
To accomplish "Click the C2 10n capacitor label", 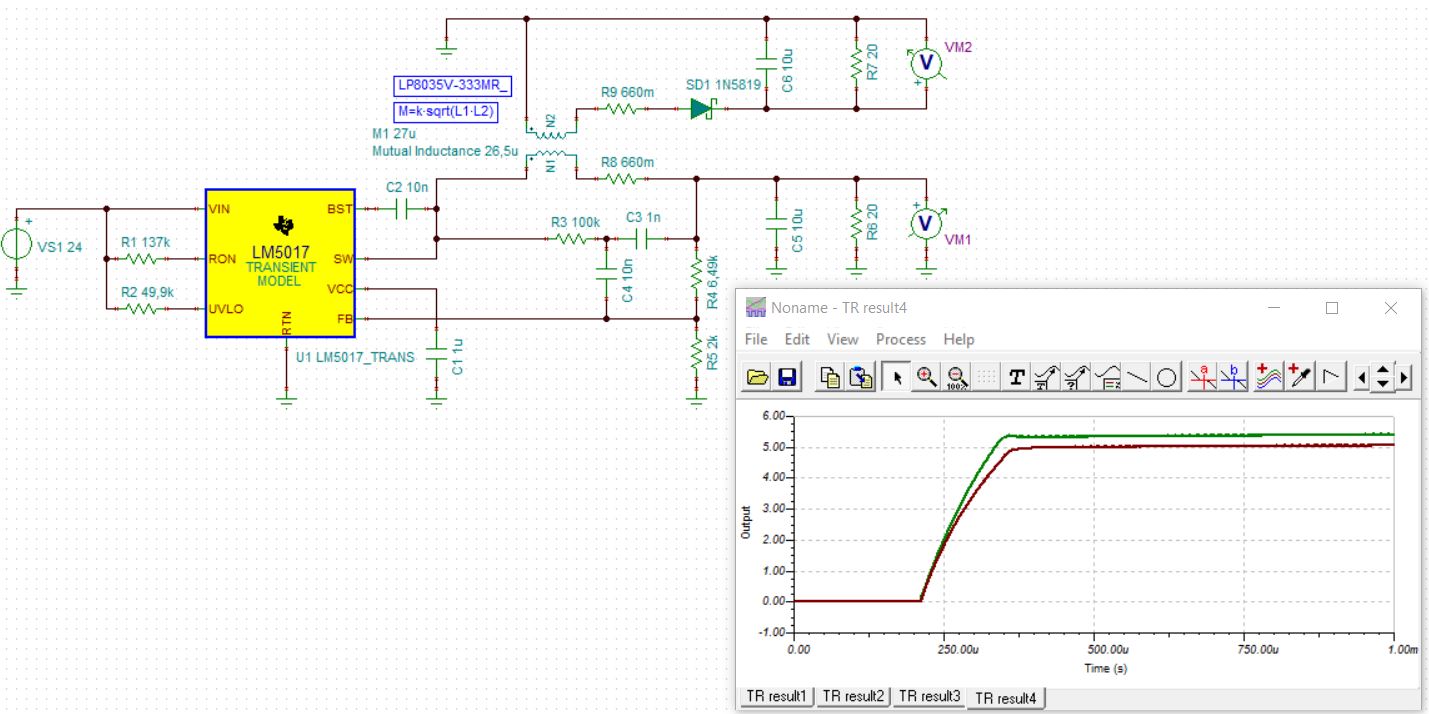I will [407, 188].
